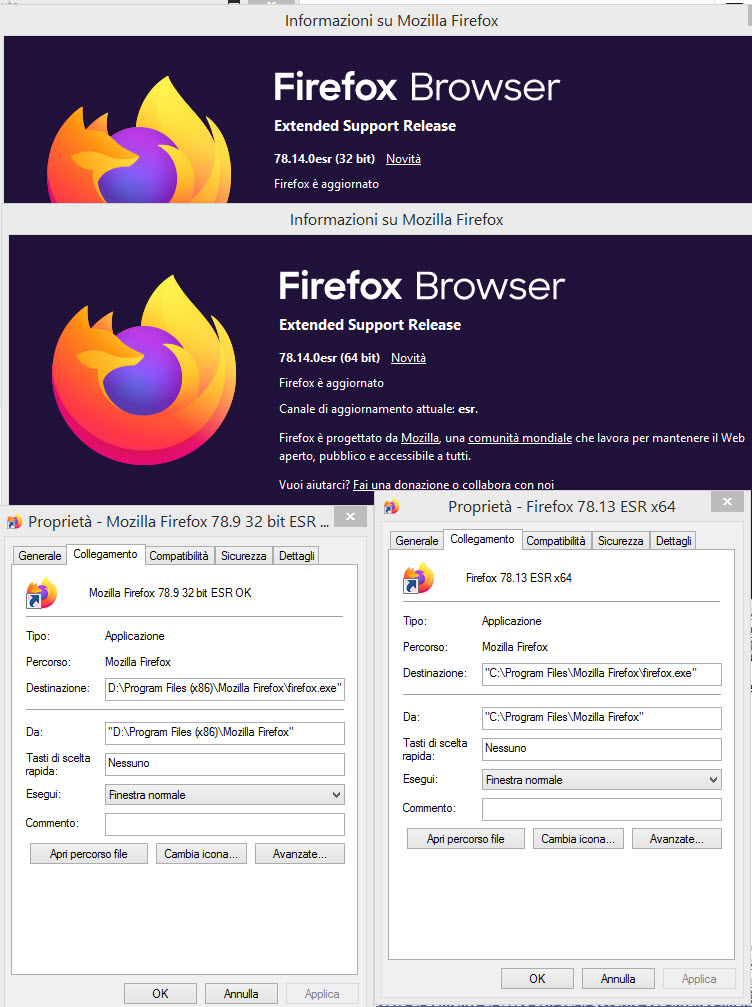Click the 78.14.0esr (64 bit) version text
This screenshot has height=1007, width=752.
[329, 358]
